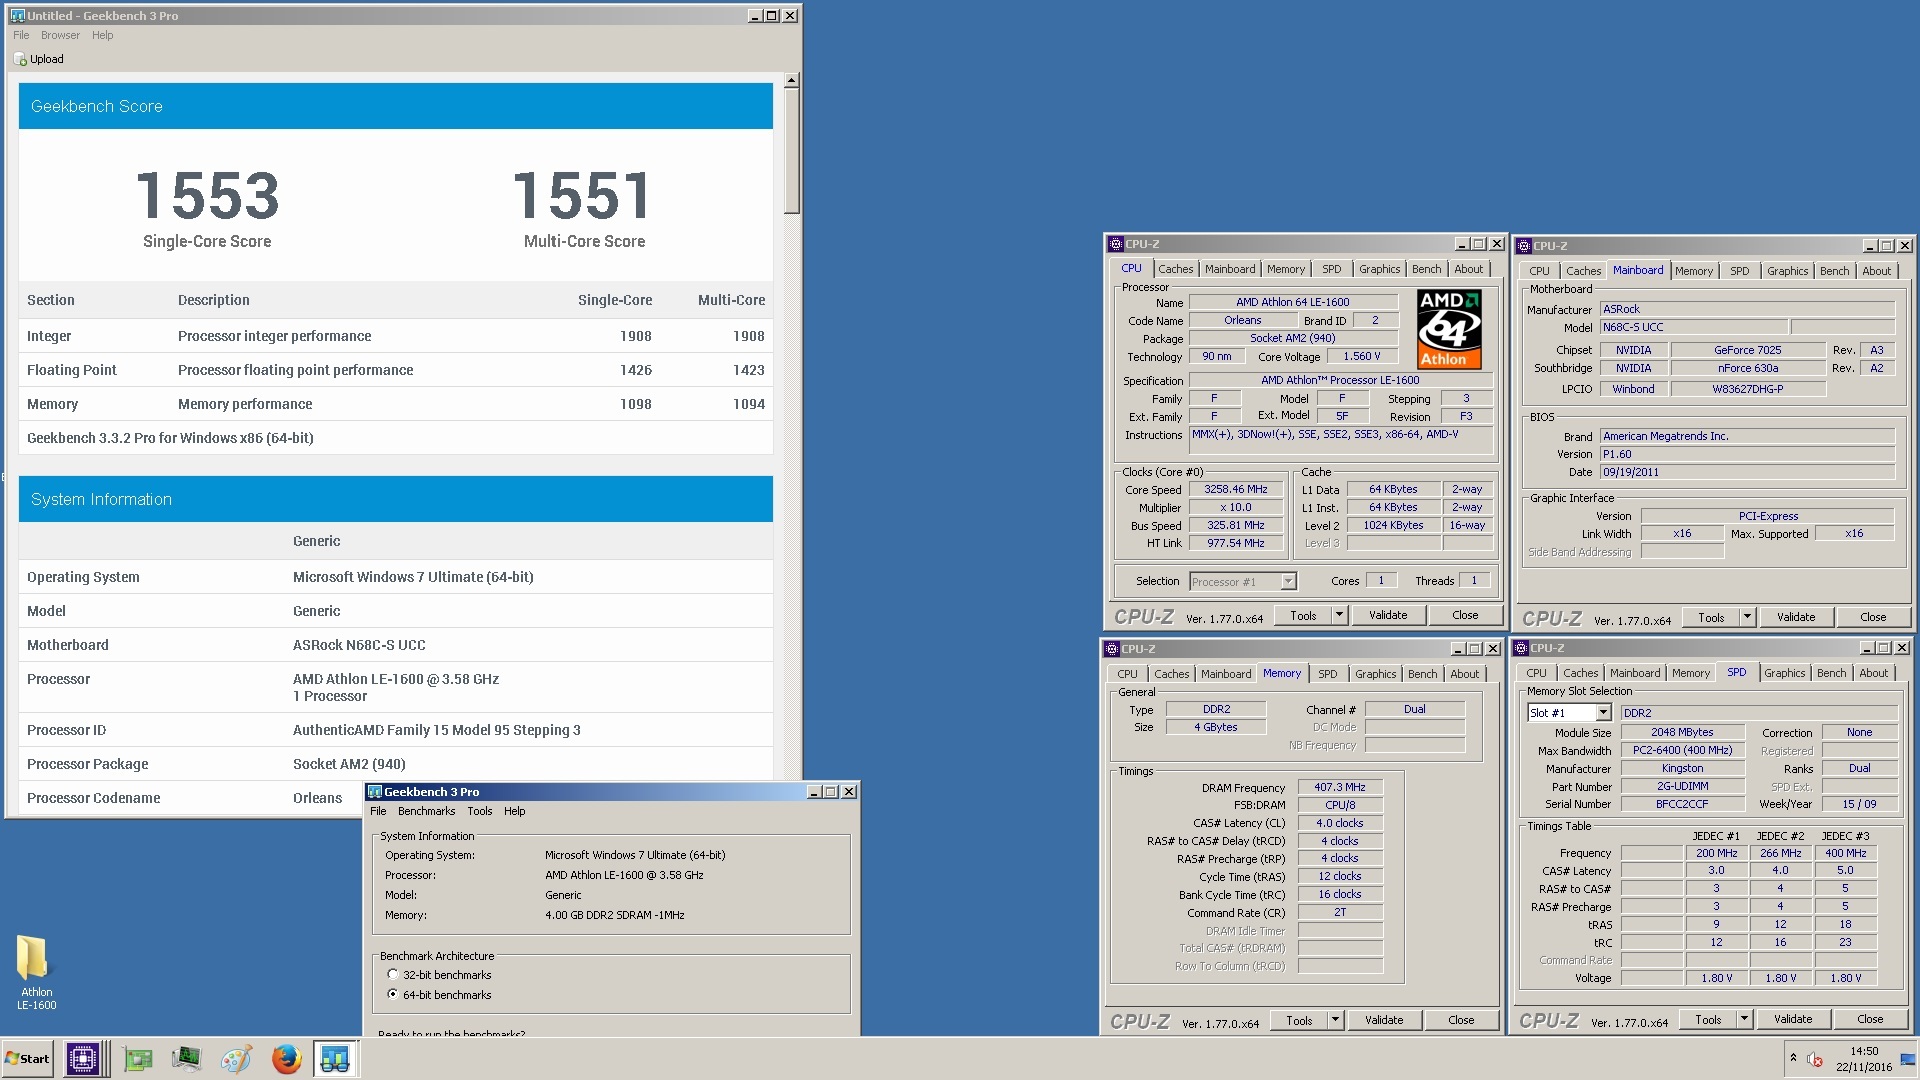
Task: Open File menu in Geekbench 3 Pro dialog
Action: [378, 812]
